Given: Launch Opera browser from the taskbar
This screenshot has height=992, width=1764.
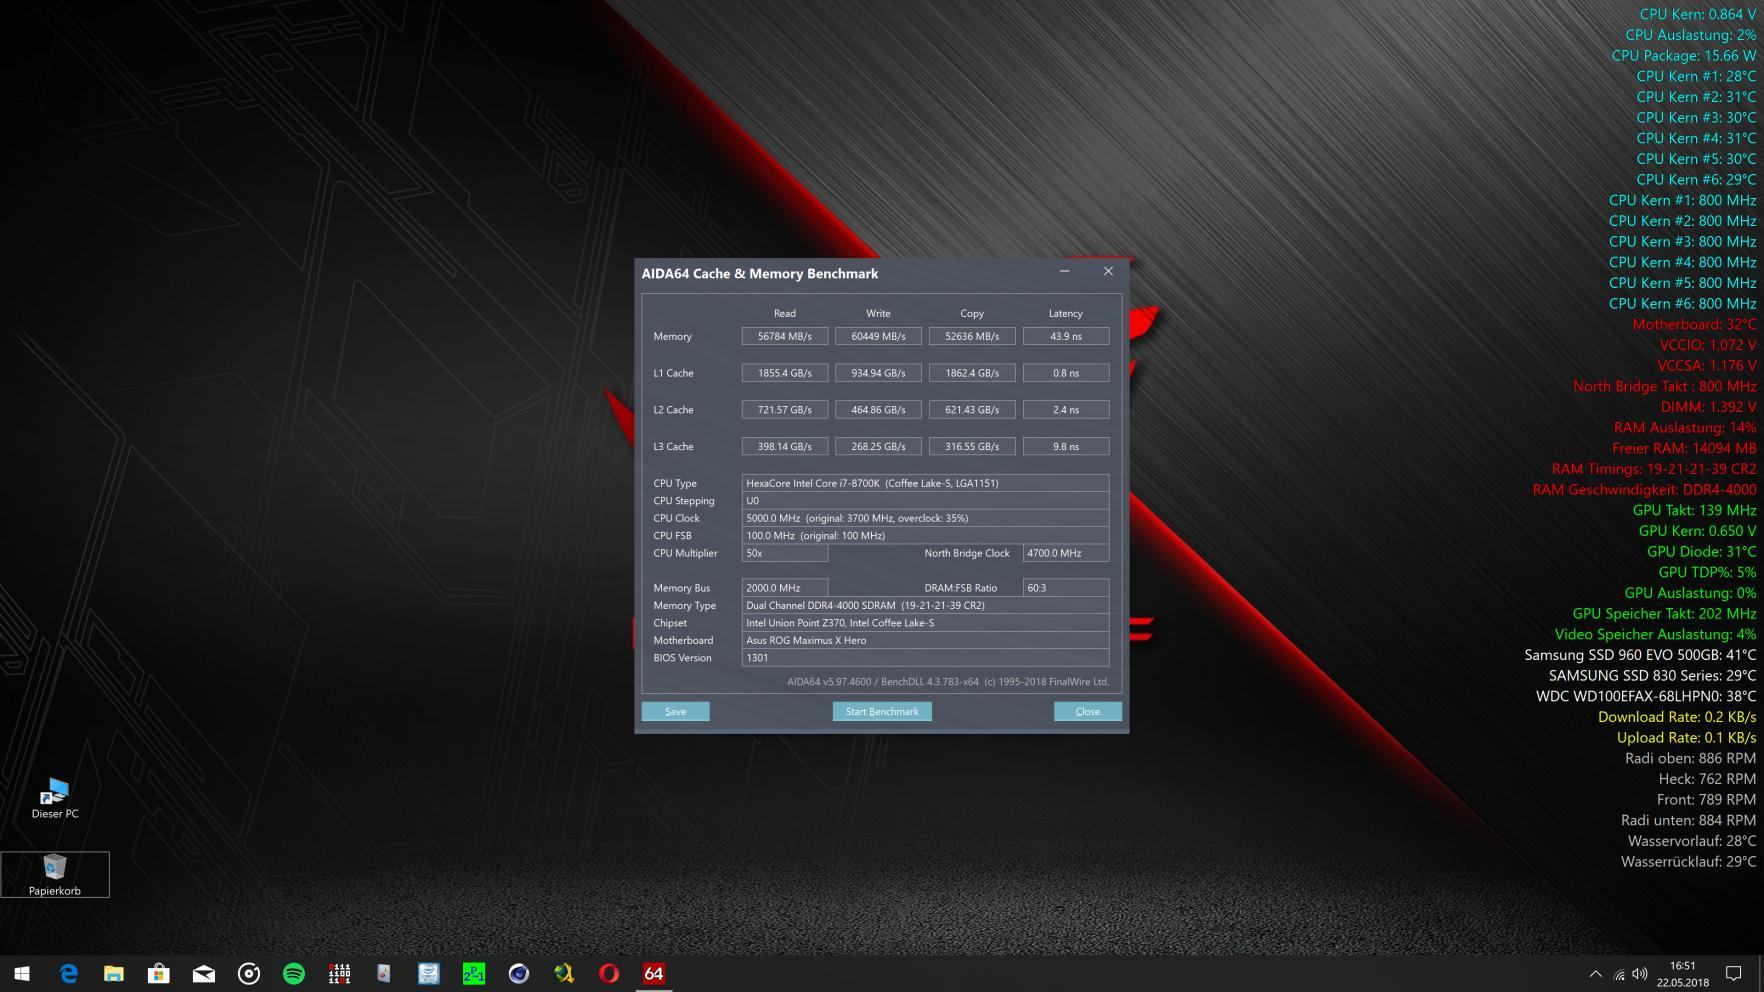Looking at the screenshot, I should tap(609, 973).
